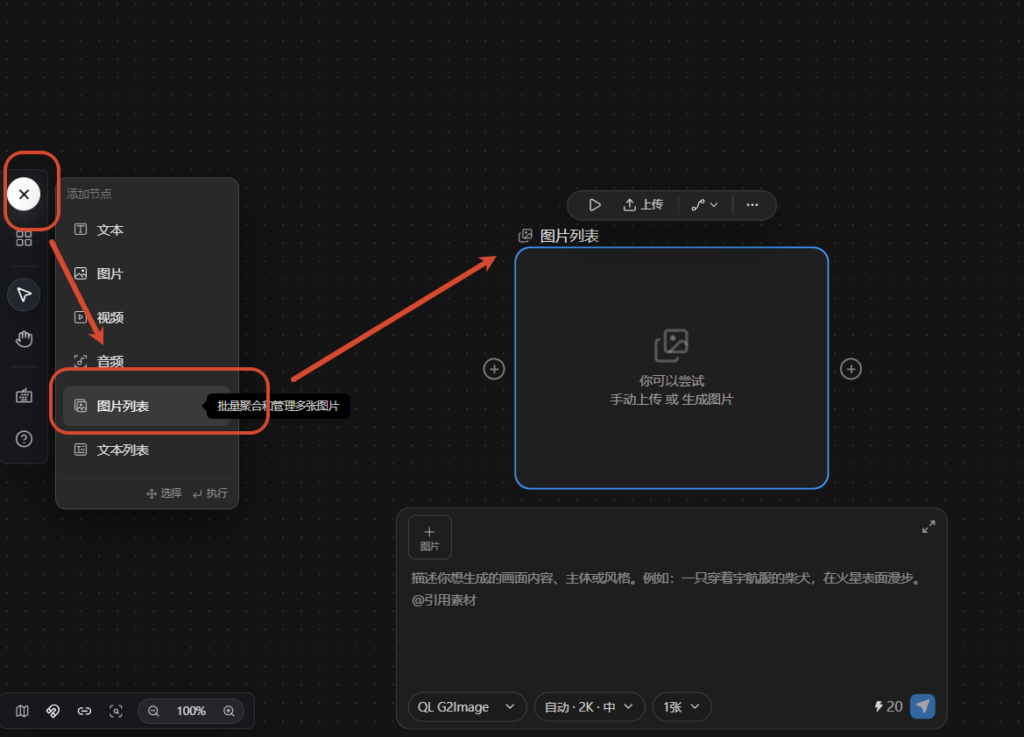The height and width of the screenshot is (737, 1024).
Task: Click the fit-to-view focus icon
Action: (x=116, y=711)
